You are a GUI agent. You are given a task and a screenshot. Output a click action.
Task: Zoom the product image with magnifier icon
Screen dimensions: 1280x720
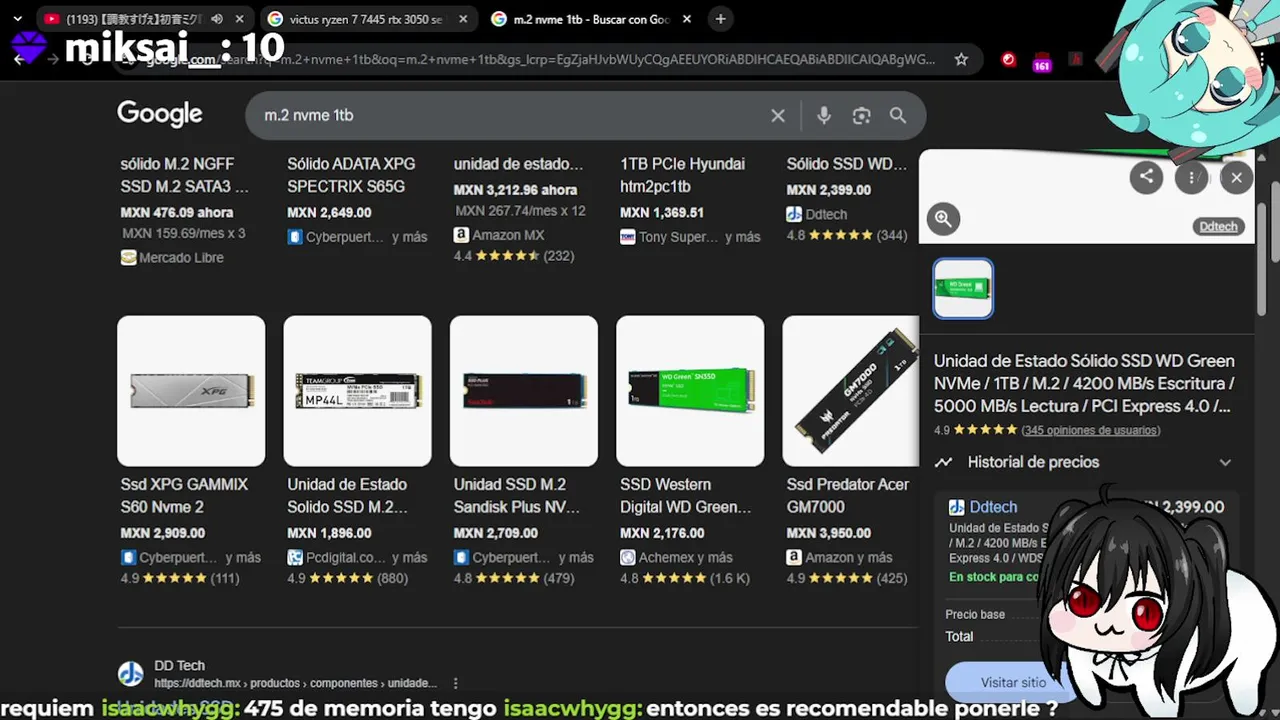coord(943,219)
